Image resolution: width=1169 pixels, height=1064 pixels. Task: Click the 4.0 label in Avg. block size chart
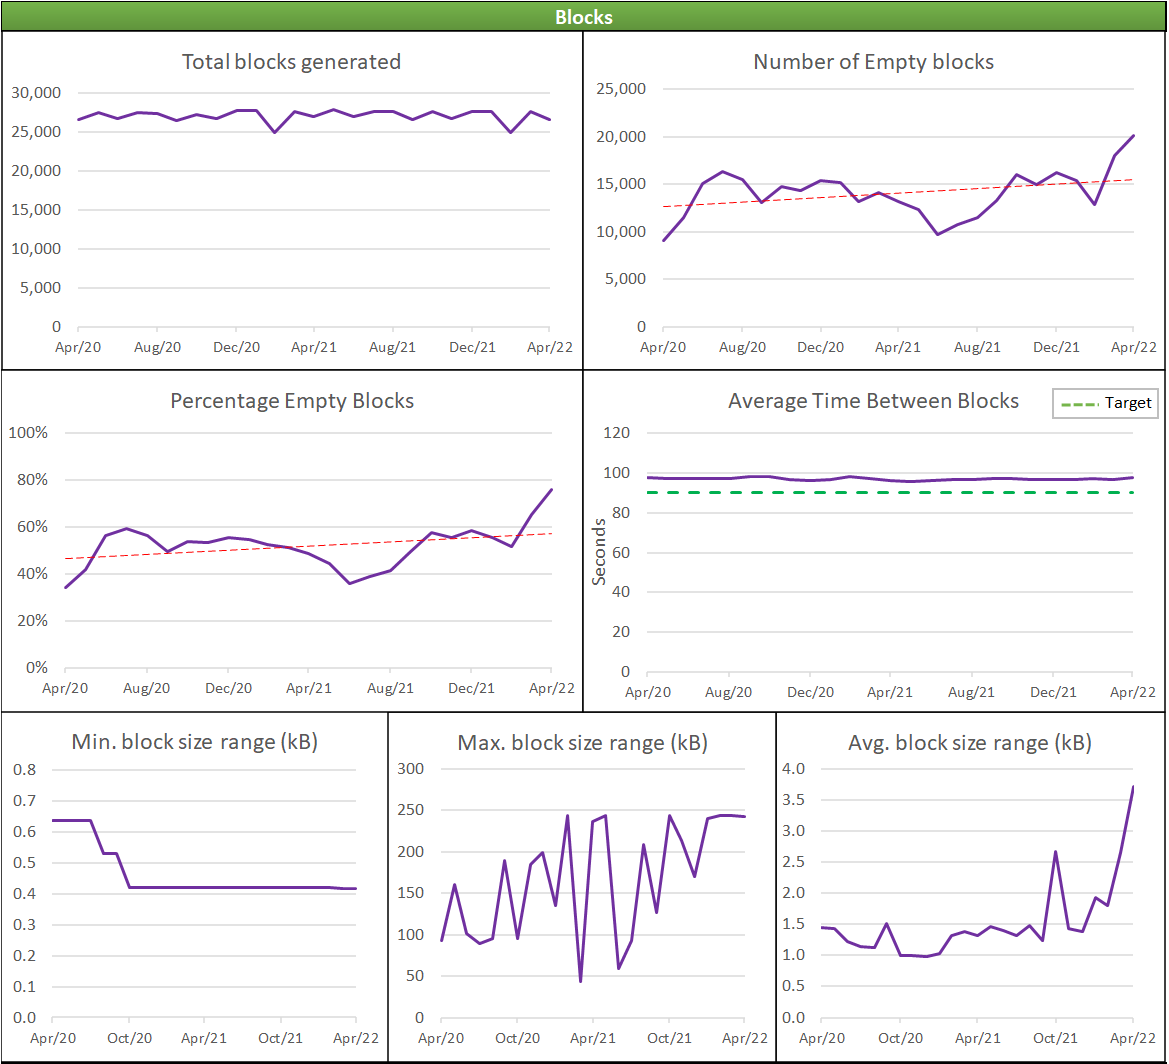coord(793,769)
